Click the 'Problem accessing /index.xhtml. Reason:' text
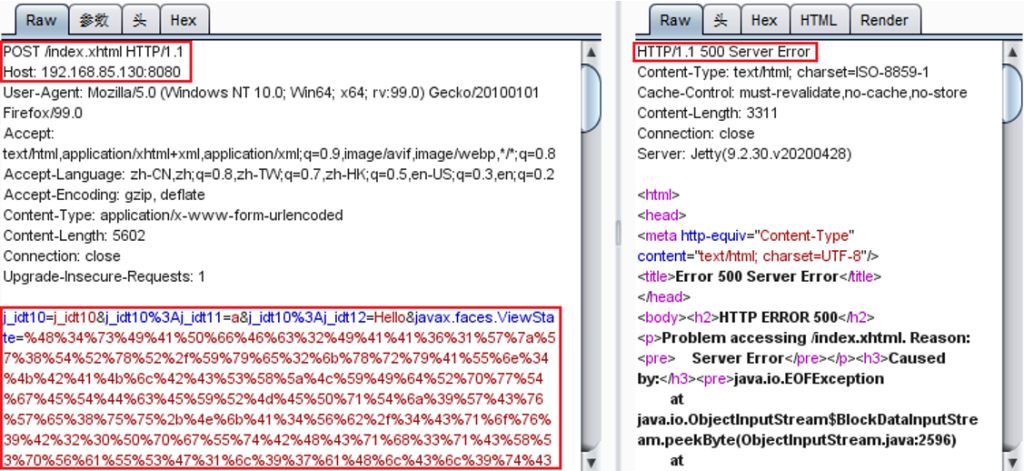The height and width of the screenshot is (471, 1024). pyautogui.click(x=816, y=338)
